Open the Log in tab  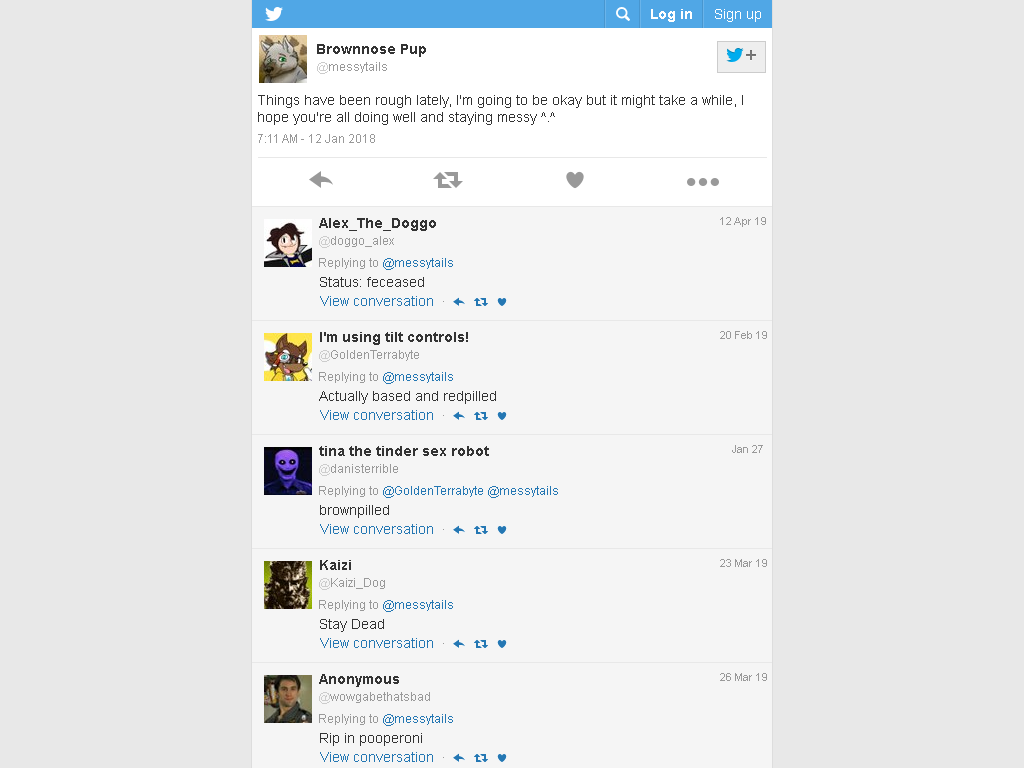[671, 14]
